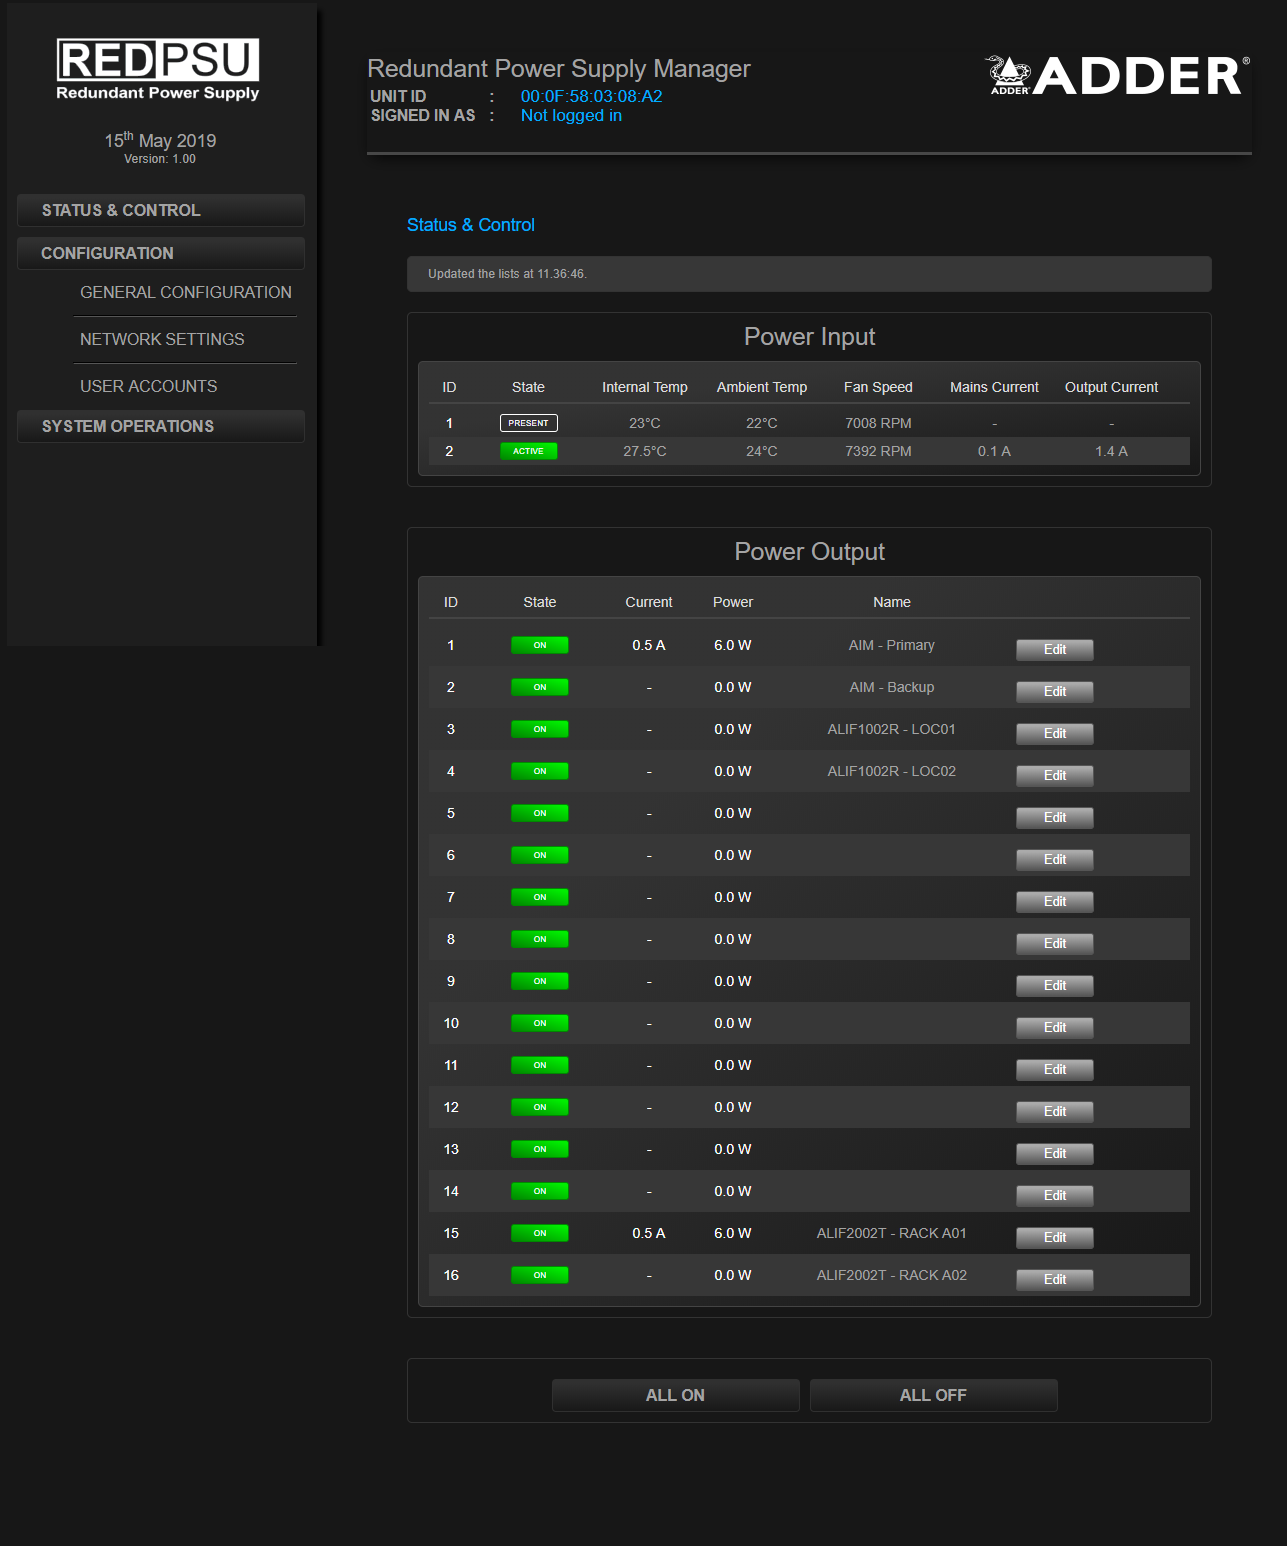The height and width of the screenshot is (1546, 1287).
Task: Expand the Configuration menu section
Action: pyautogui.click(x=160, y=253)
